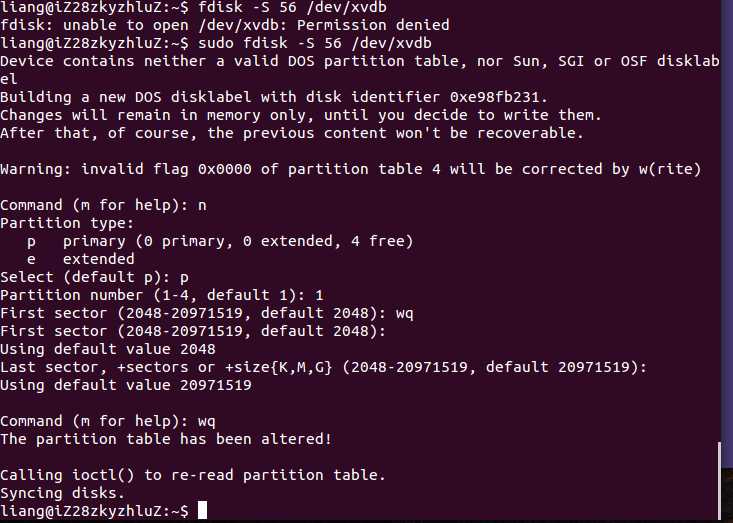Click the 'p primary' partition type option line
The image size is (733, 523).
point(220,241)
